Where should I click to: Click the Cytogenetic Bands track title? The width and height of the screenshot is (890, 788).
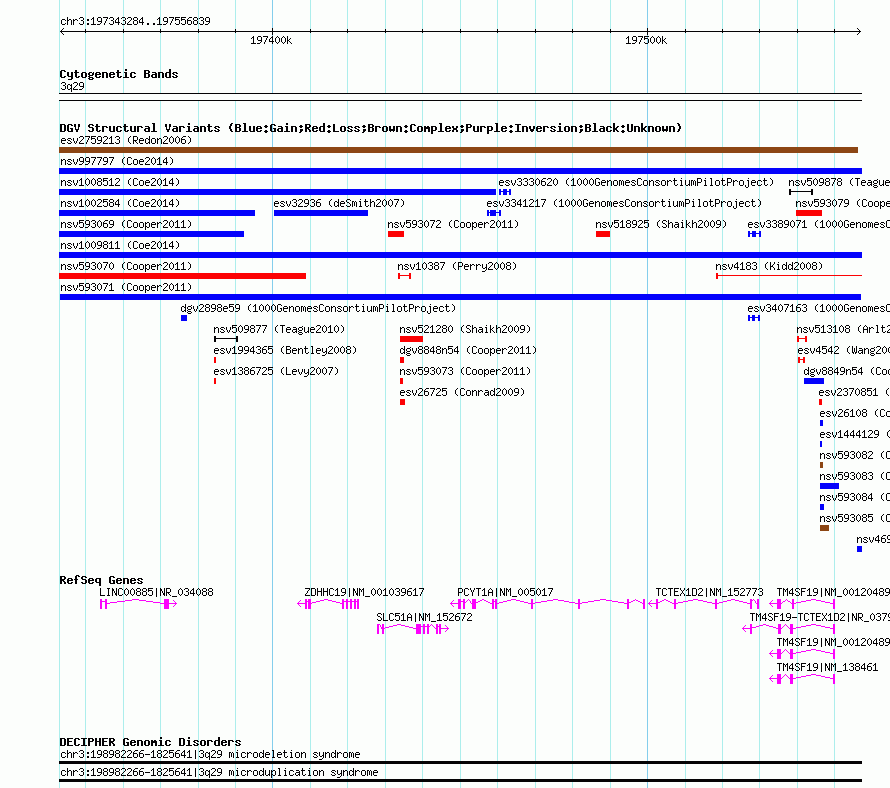coord(119,74)
